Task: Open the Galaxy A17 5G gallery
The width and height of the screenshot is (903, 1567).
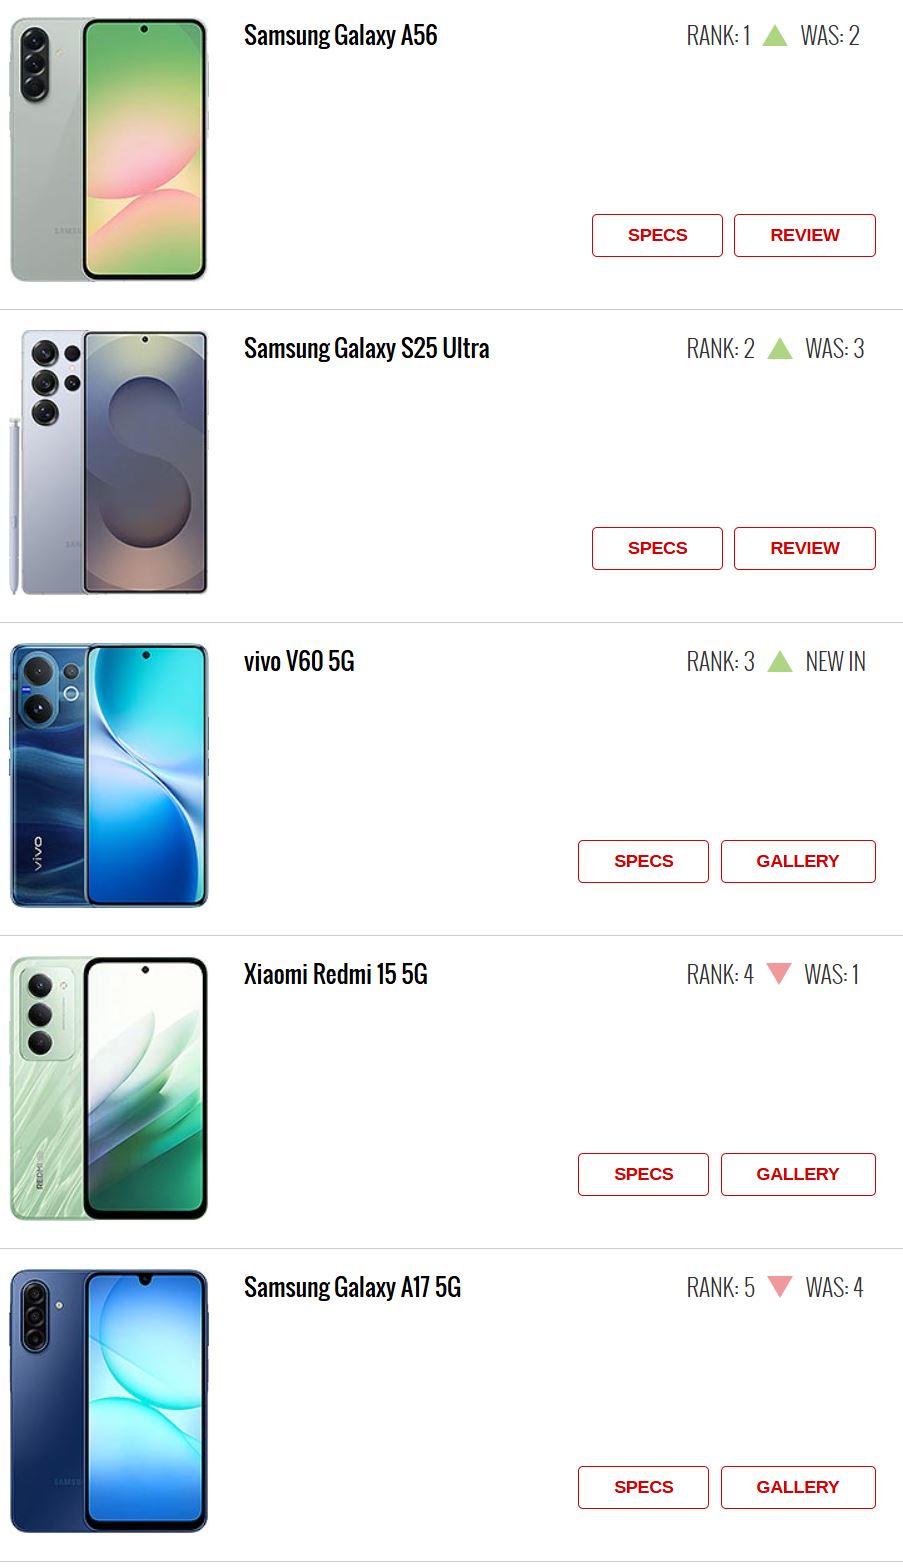Action: click(798, 1487)
